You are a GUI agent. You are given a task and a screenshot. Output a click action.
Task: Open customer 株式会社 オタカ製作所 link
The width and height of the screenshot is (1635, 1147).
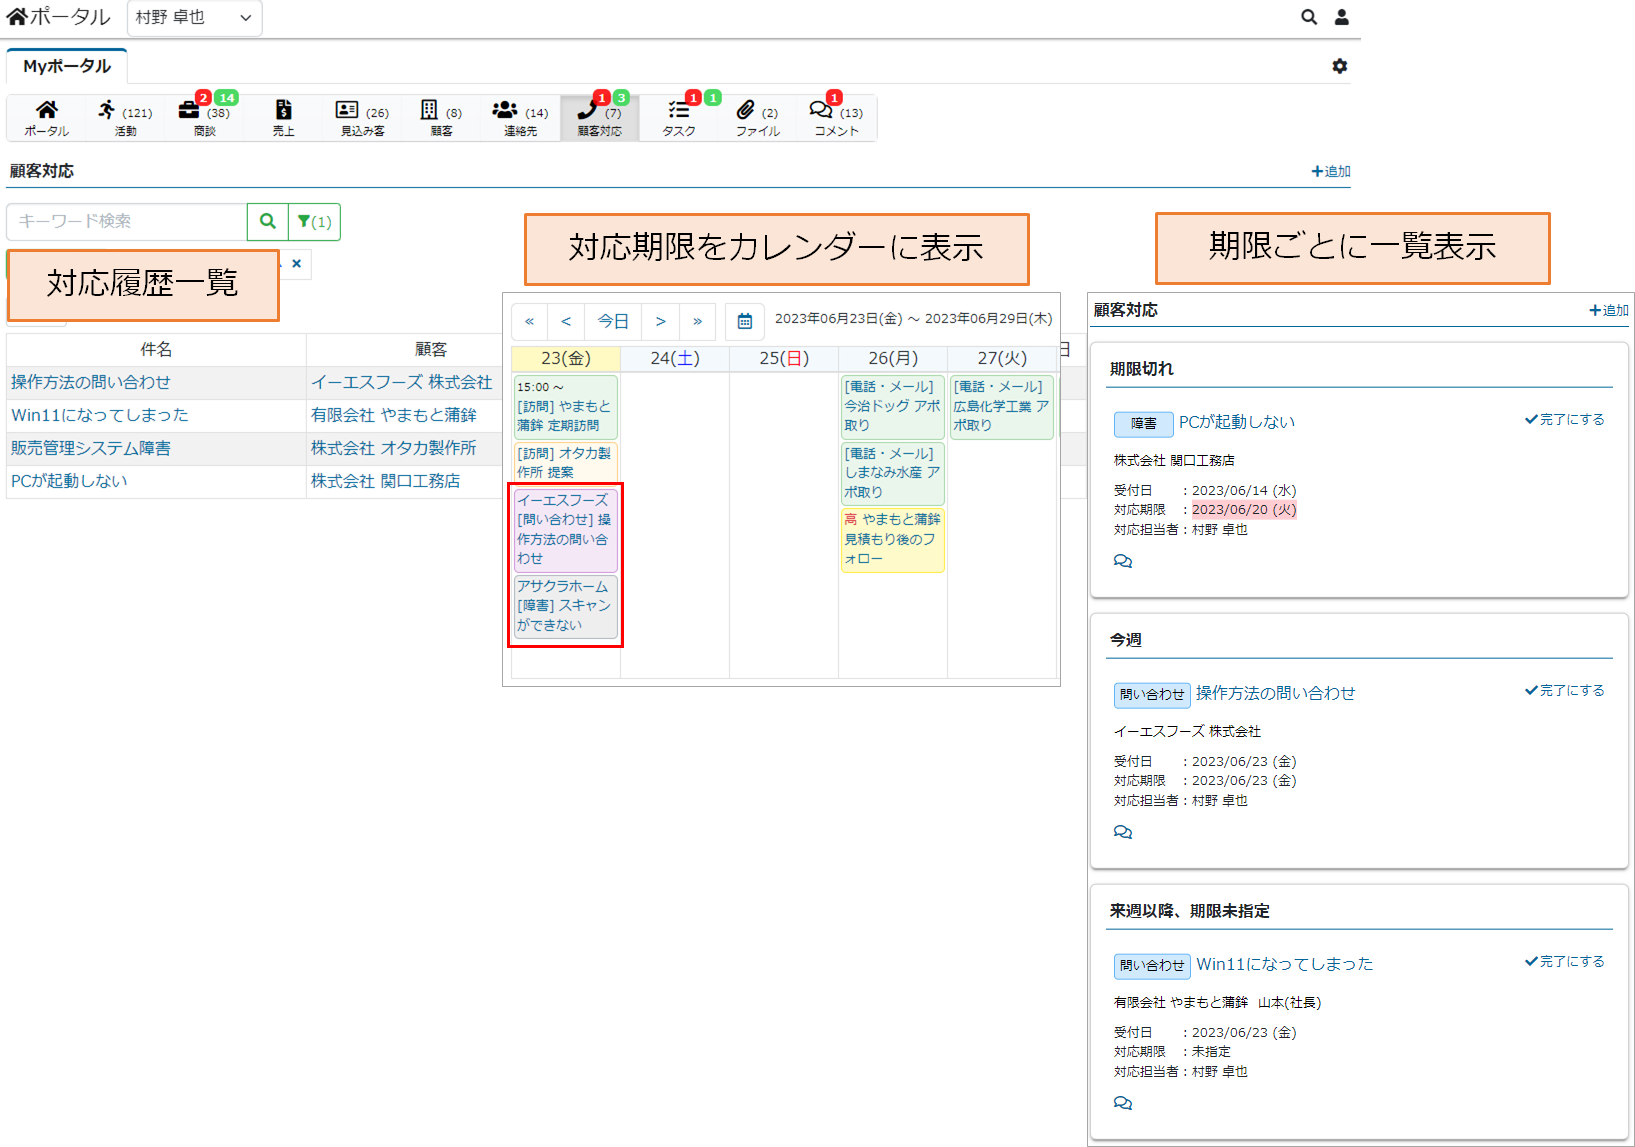point(394,448)
